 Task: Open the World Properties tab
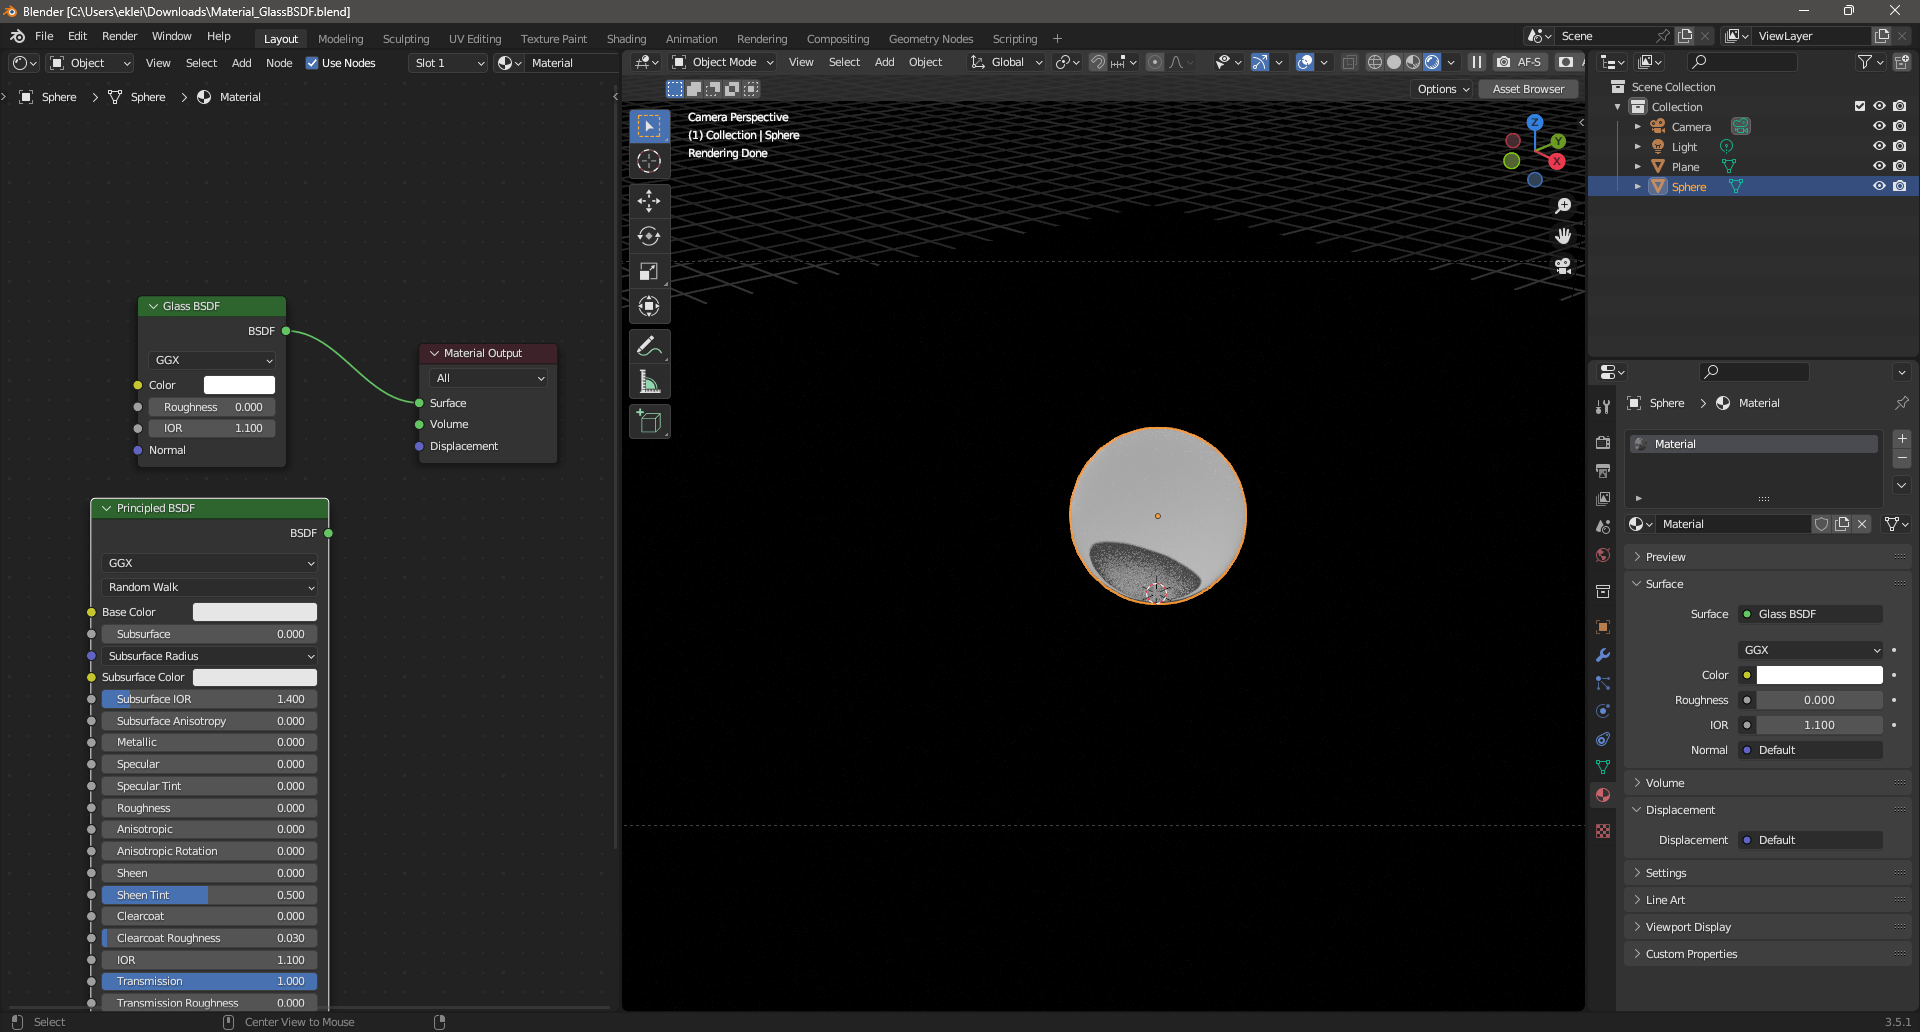pyautogui.click(x=1602, y=556)
